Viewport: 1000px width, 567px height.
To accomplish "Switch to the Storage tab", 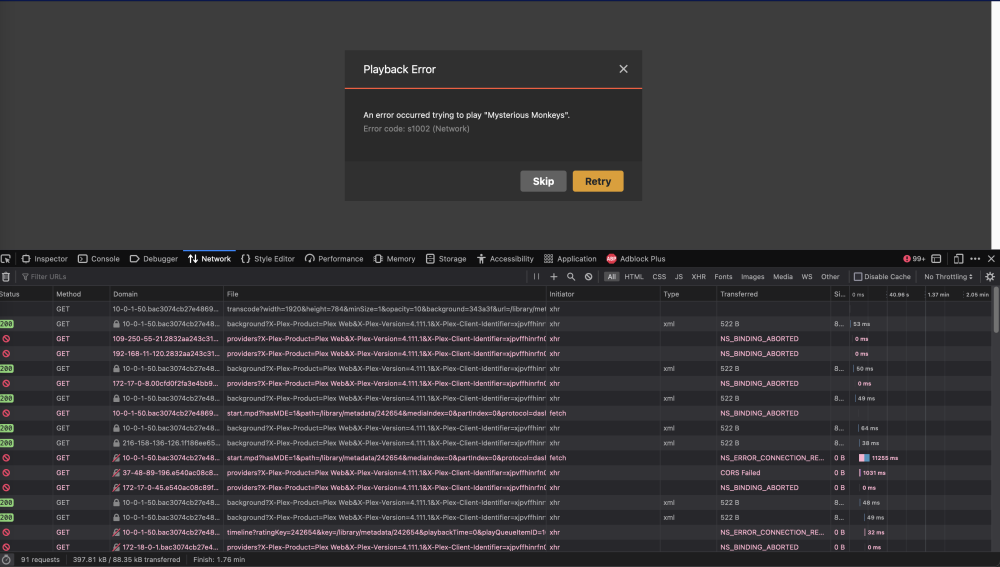I will 446,259.
